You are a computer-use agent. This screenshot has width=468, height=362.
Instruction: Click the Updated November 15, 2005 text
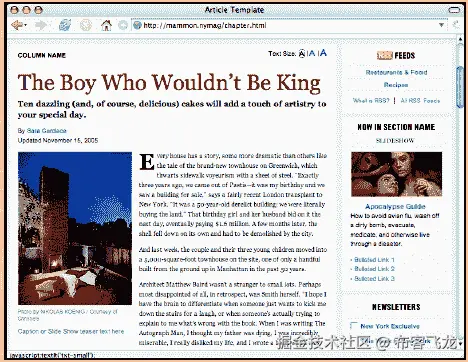point(58,140)
